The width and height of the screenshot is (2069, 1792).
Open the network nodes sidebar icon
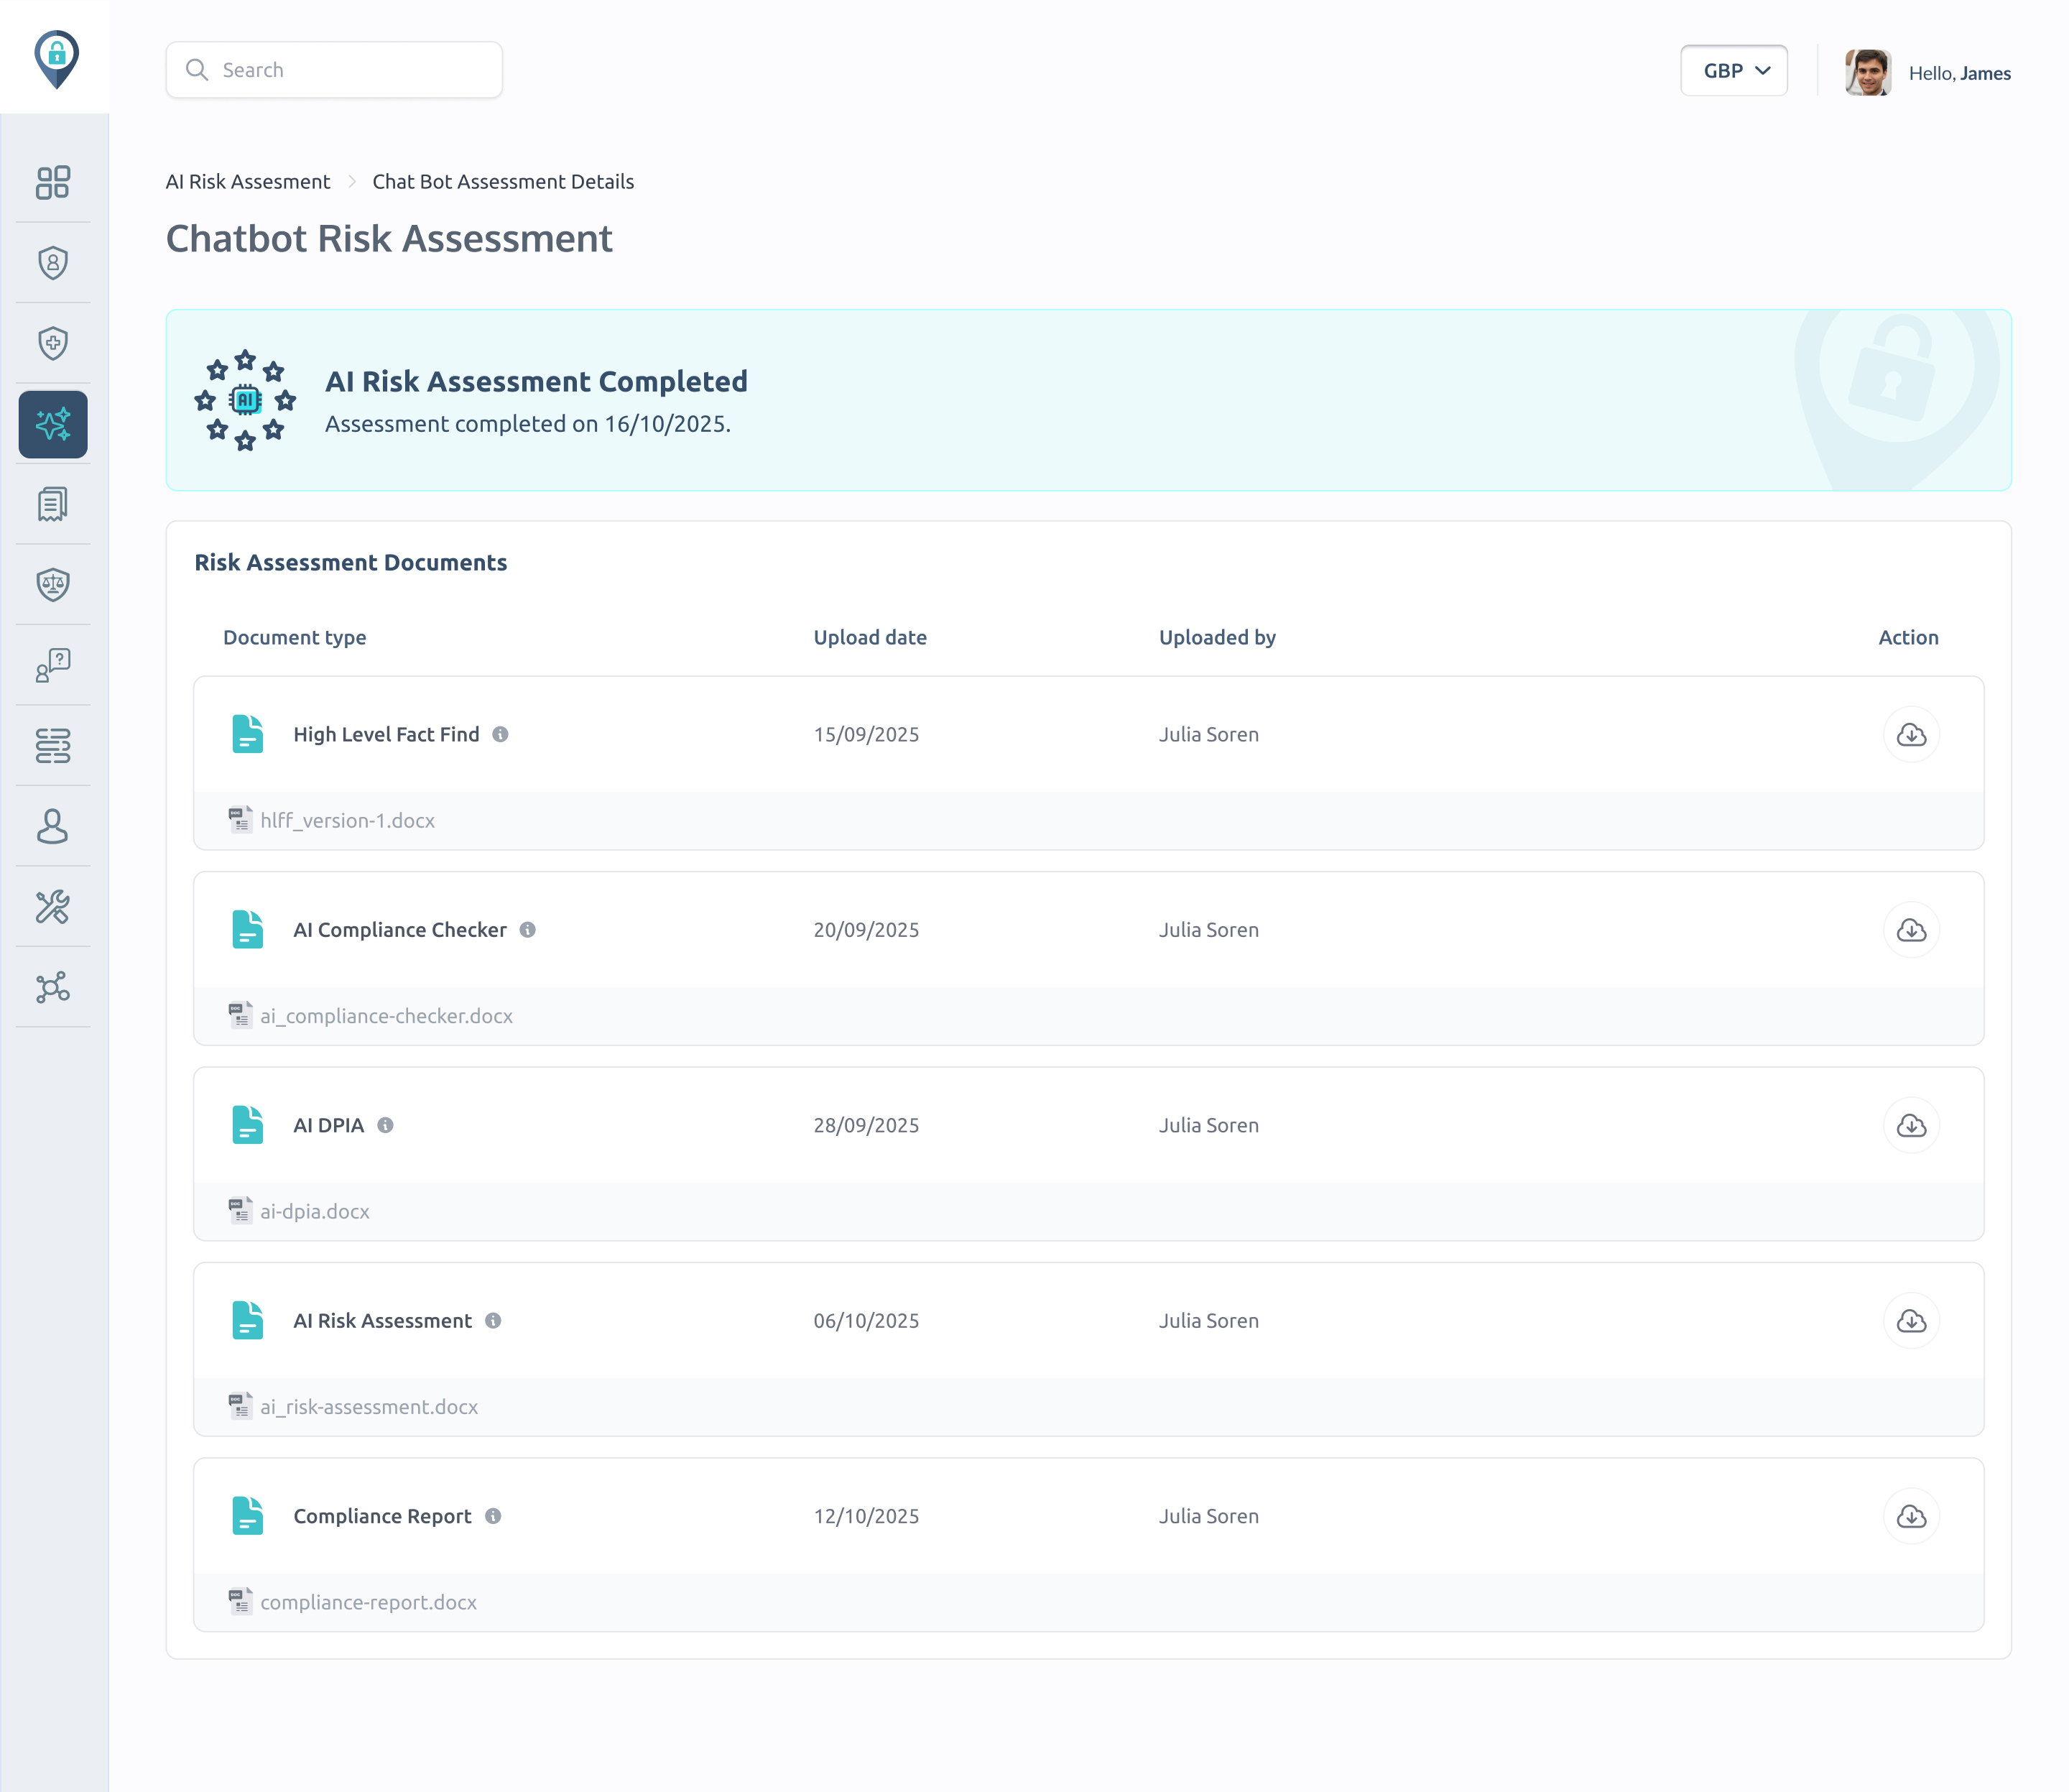click(53, 987)
